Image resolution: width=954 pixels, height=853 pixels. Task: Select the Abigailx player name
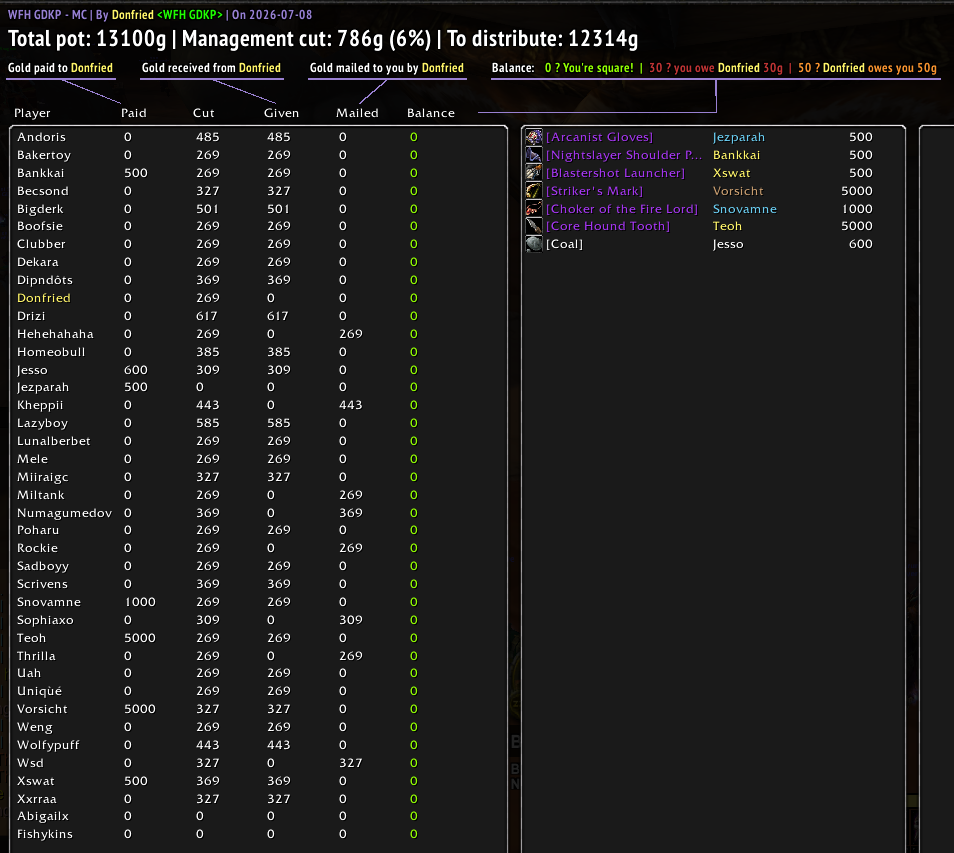coord(43,816)
